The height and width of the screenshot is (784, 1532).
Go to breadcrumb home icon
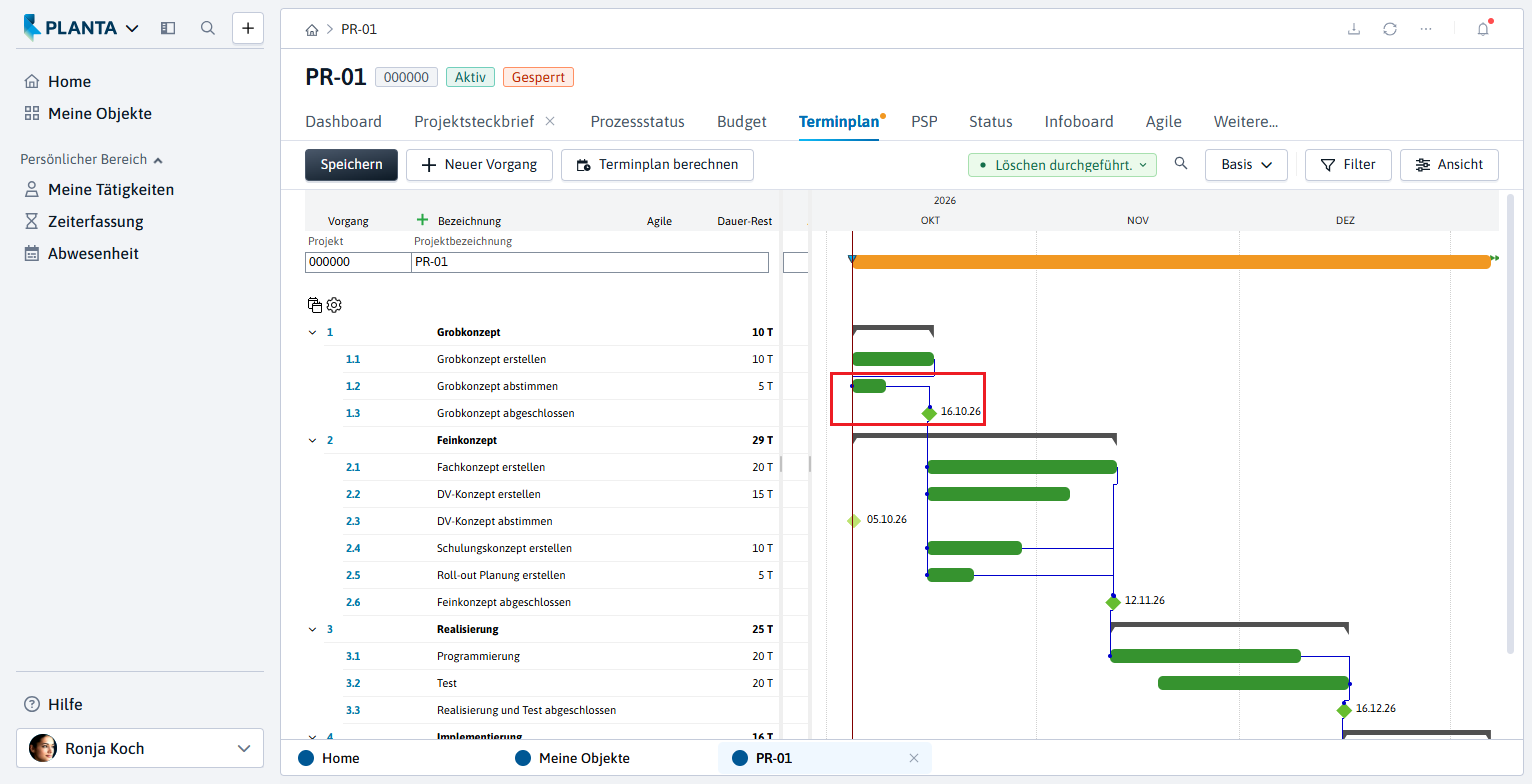click(x=312, y=29)
